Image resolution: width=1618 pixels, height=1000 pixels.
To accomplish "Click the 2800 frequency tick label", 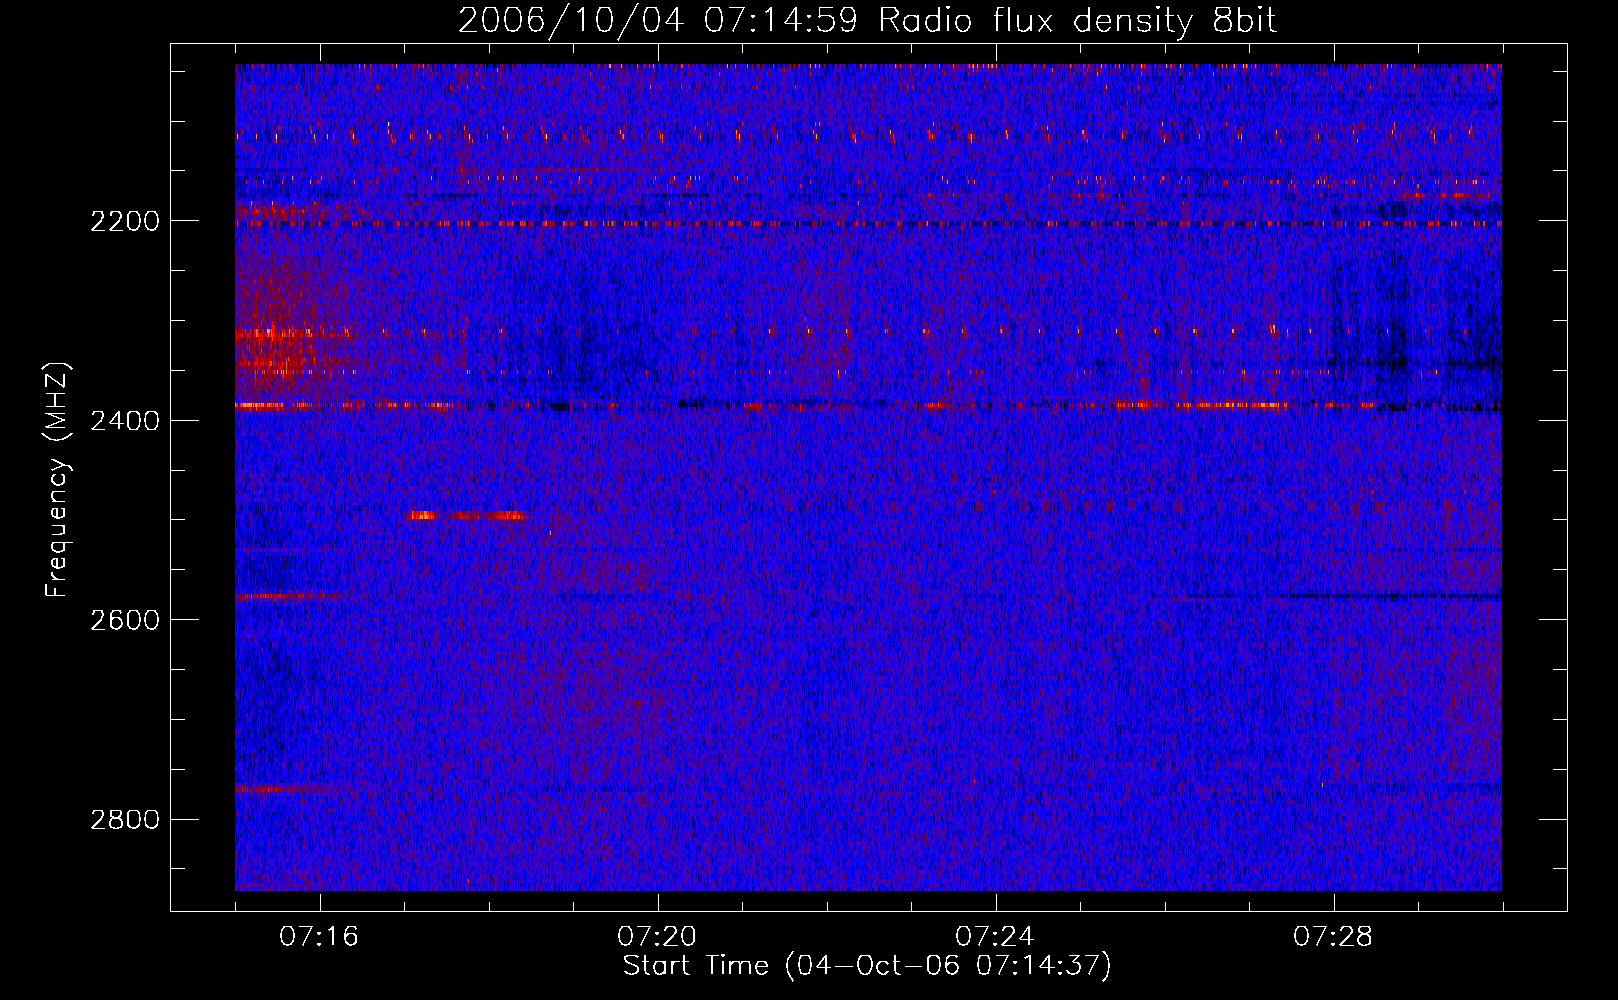I will [124, 820].
